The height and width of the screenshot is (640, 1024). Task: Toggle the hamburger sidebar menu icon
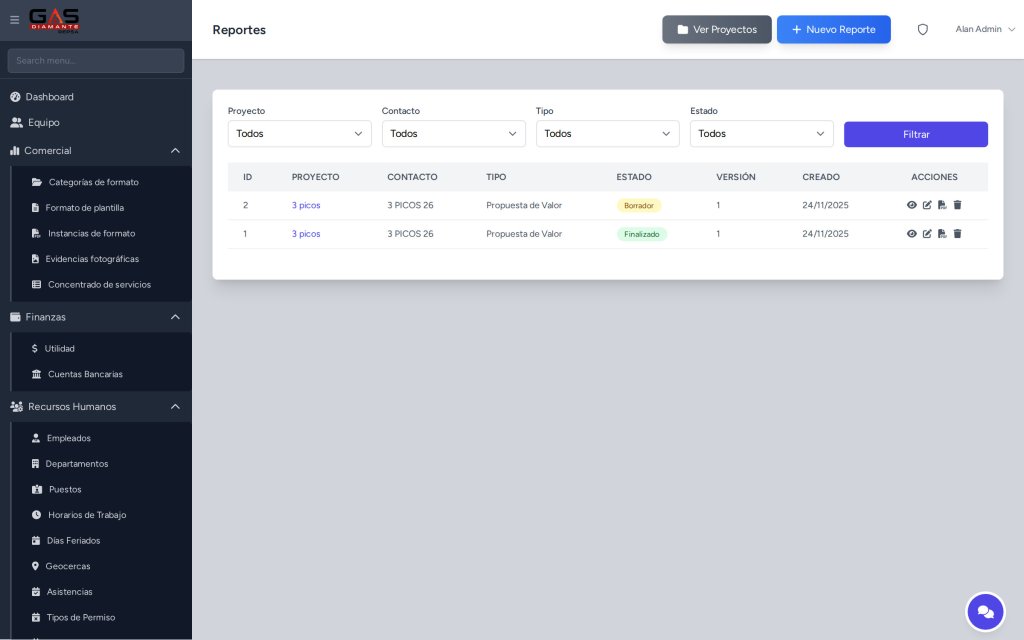14,20
